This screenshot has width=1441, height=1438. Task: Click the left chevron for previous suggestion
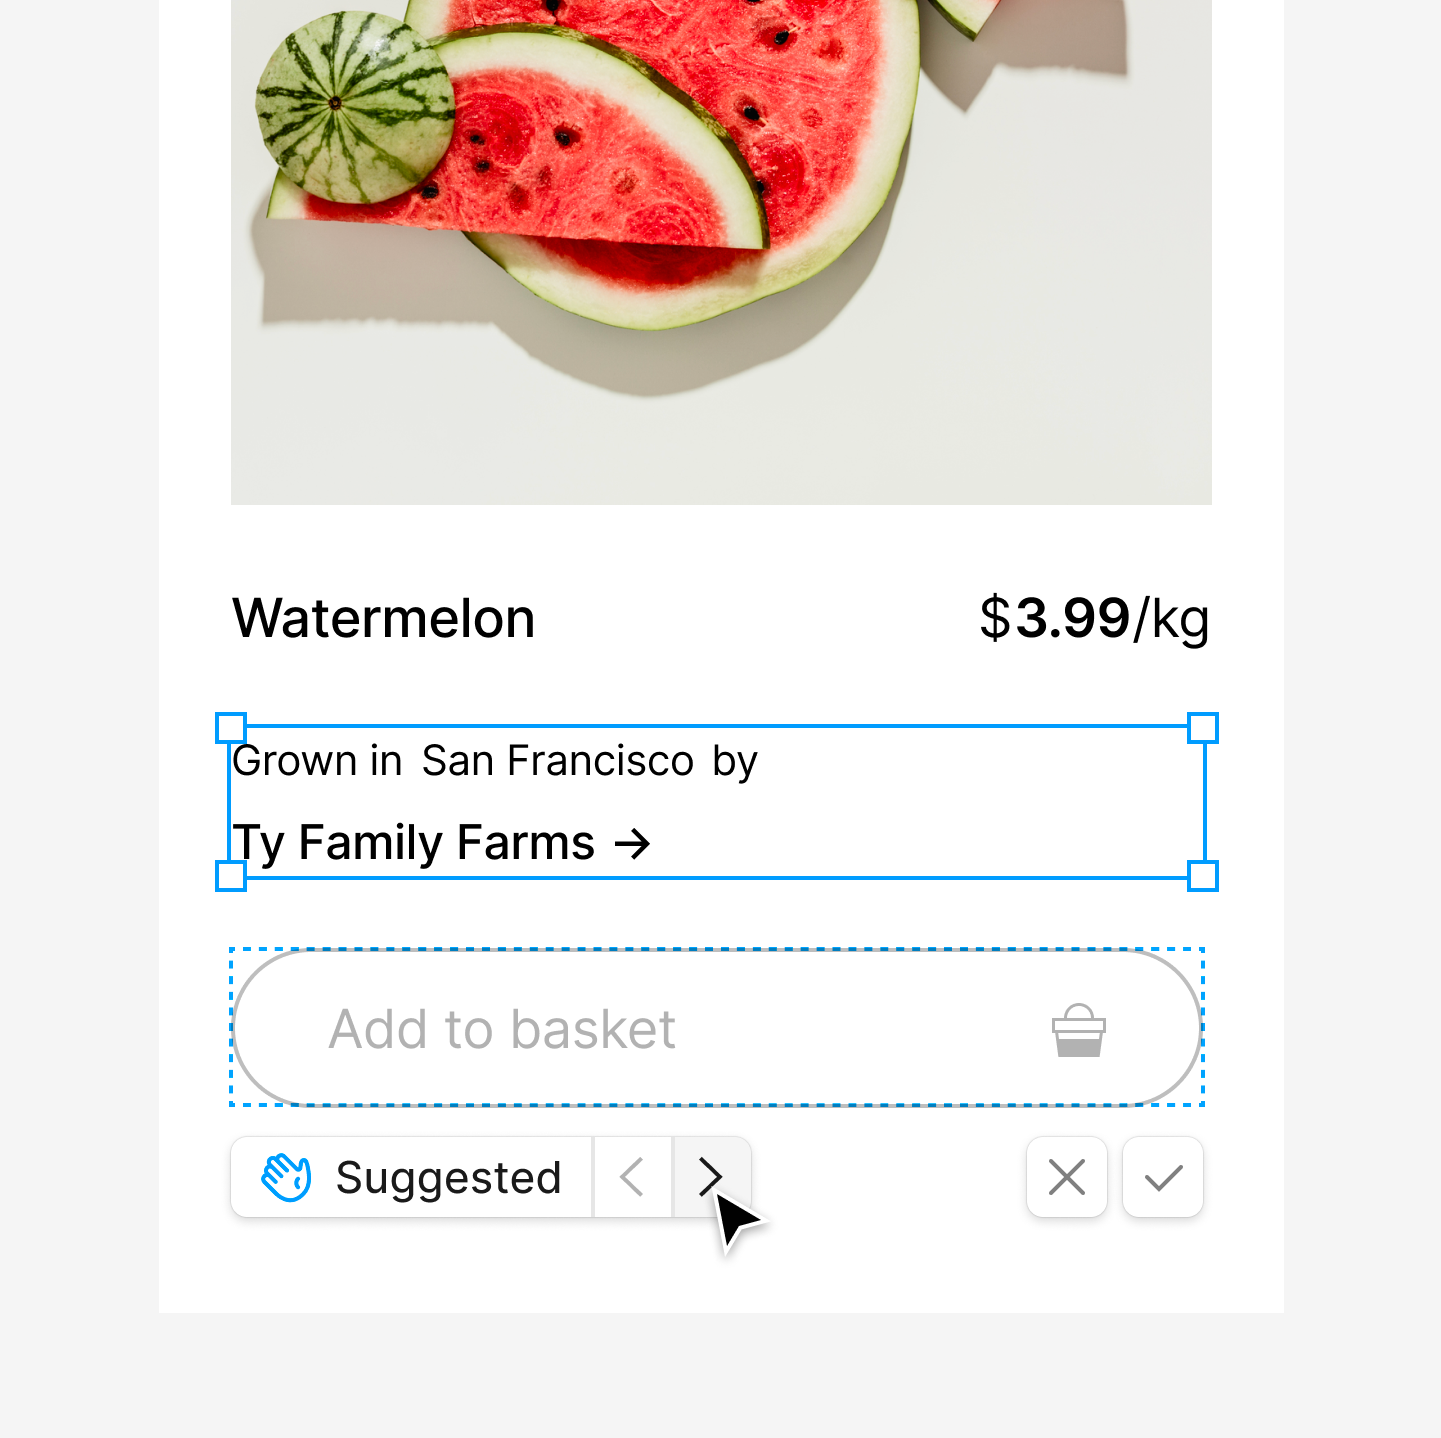click(x=632, y=1177)
